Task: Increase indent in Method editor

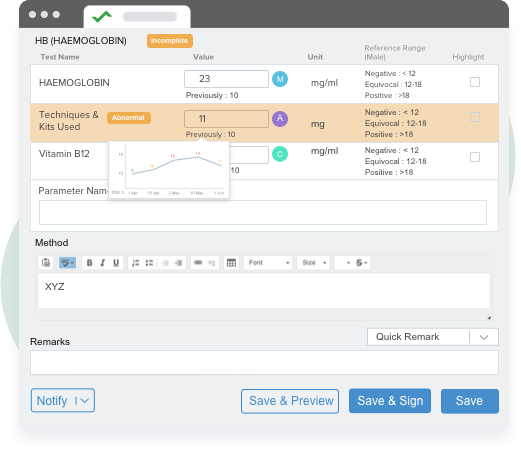Action: tap(179, 263)
